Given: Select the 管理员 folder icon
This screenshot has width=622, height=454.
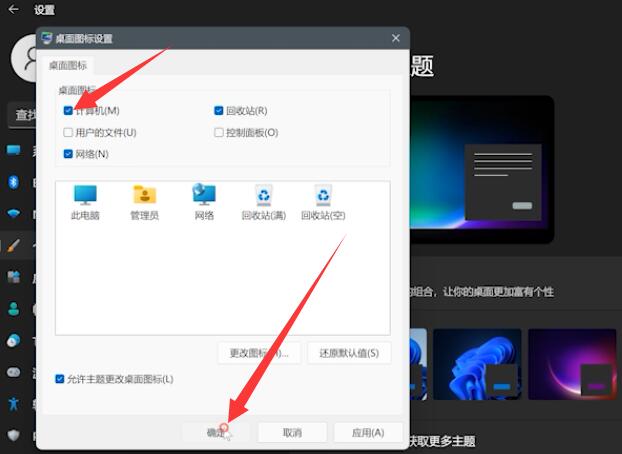Looking at the screenshot, I should pyautogui.click(x=144, y=203).
